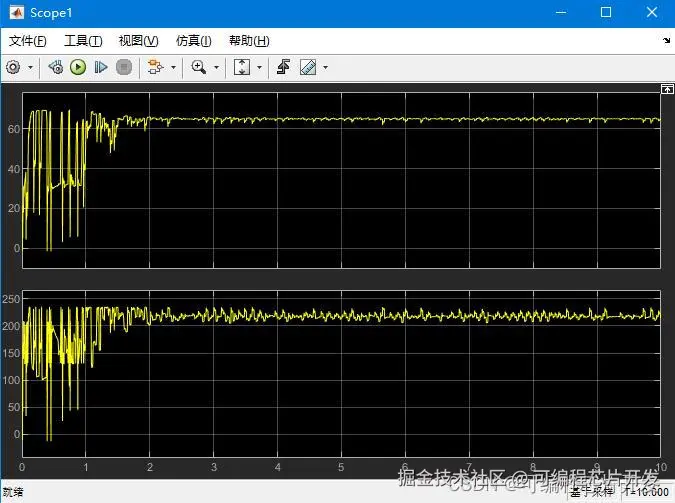Screen dimensions: 675x503
Task: Open the 帮助(H) menu
Action: coord(249,41)
